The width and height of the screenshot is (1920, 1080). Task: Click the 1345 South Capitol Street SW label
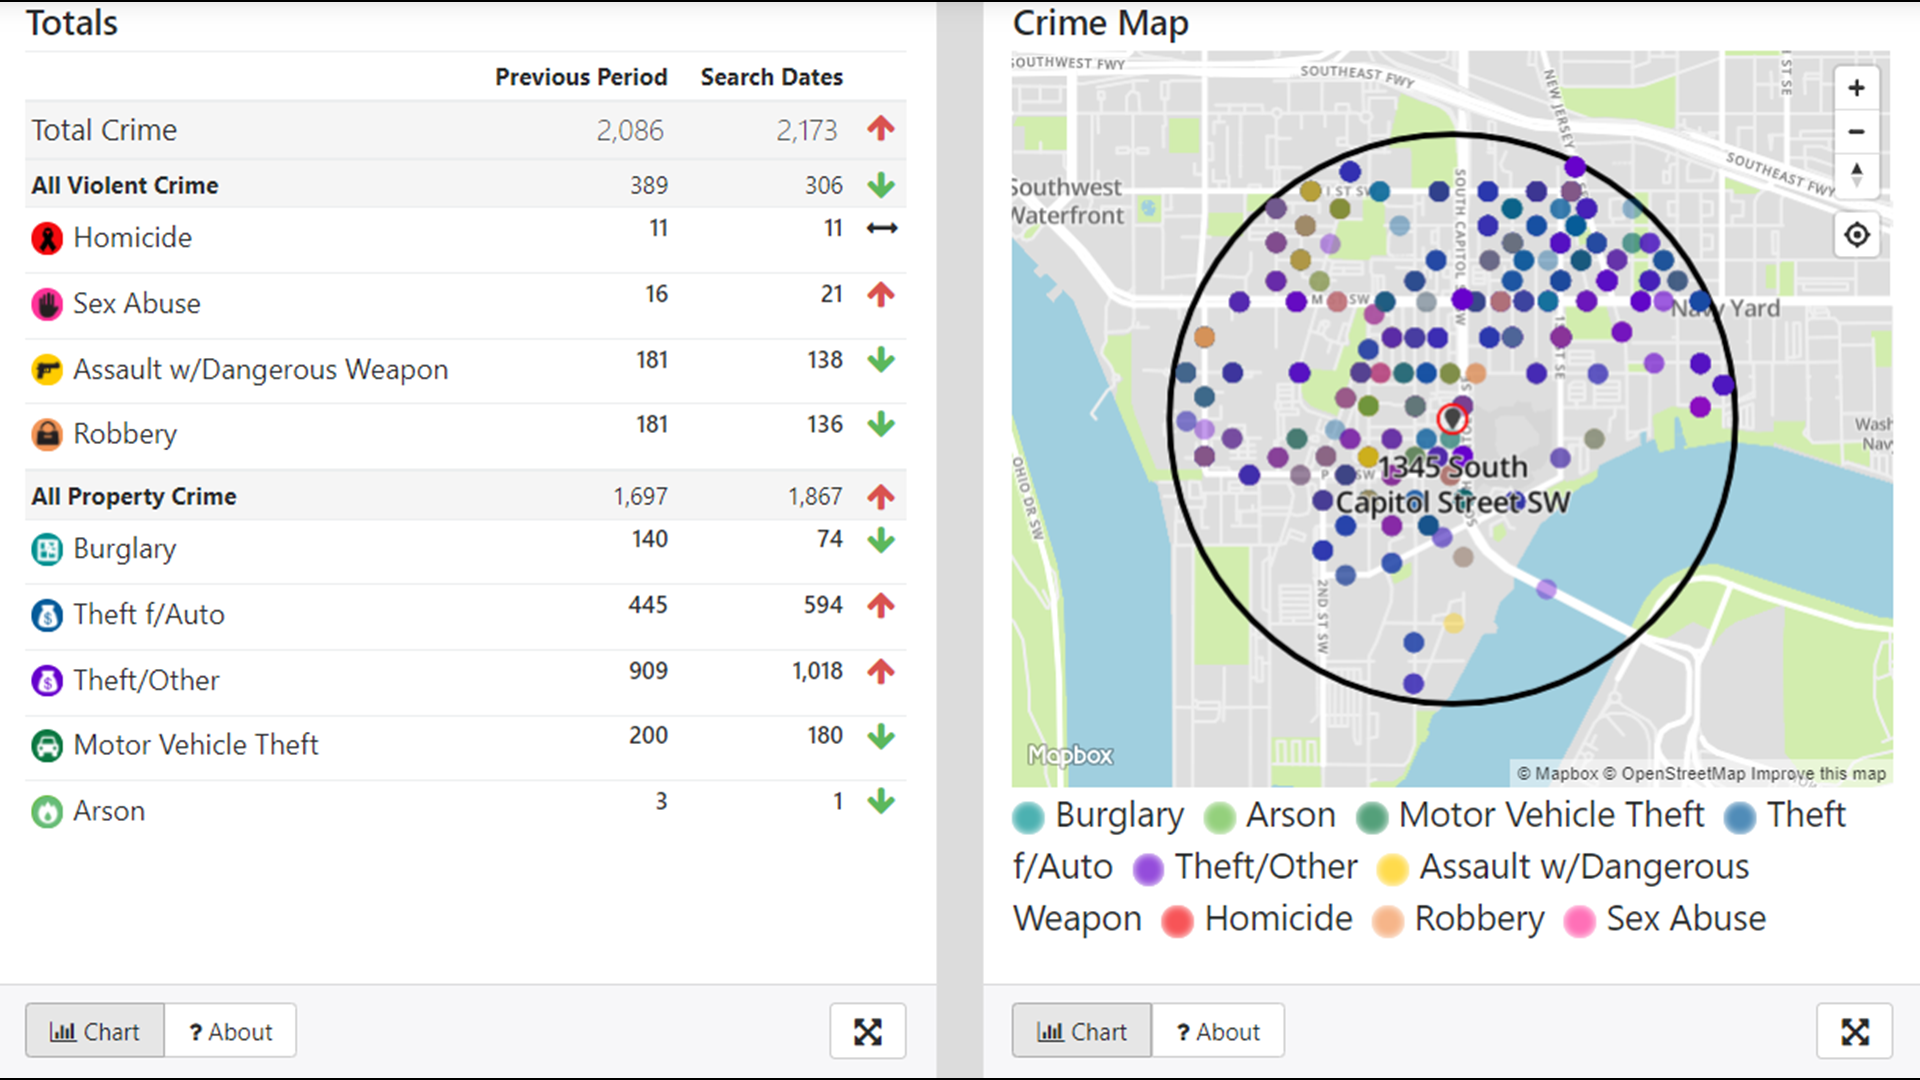click(x=1453, y=485)
